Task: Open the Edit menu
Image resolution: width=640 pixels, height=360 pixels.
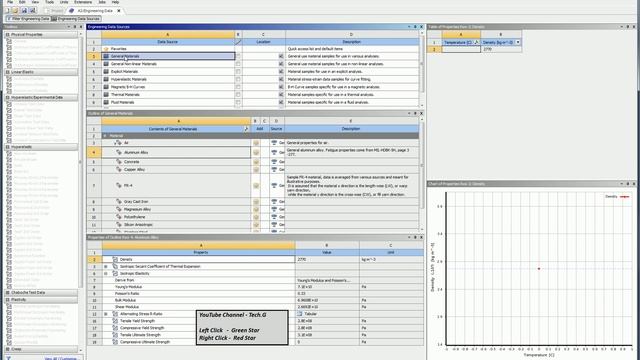Action: pos(22,2)
